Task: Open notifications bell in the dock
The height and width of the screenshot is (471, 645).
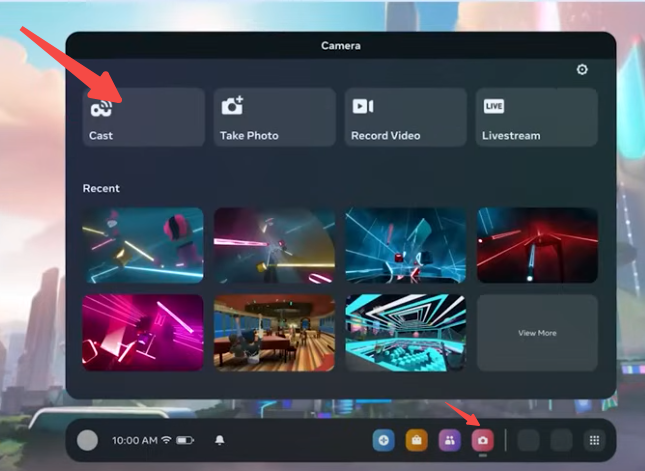Action: 220,440
